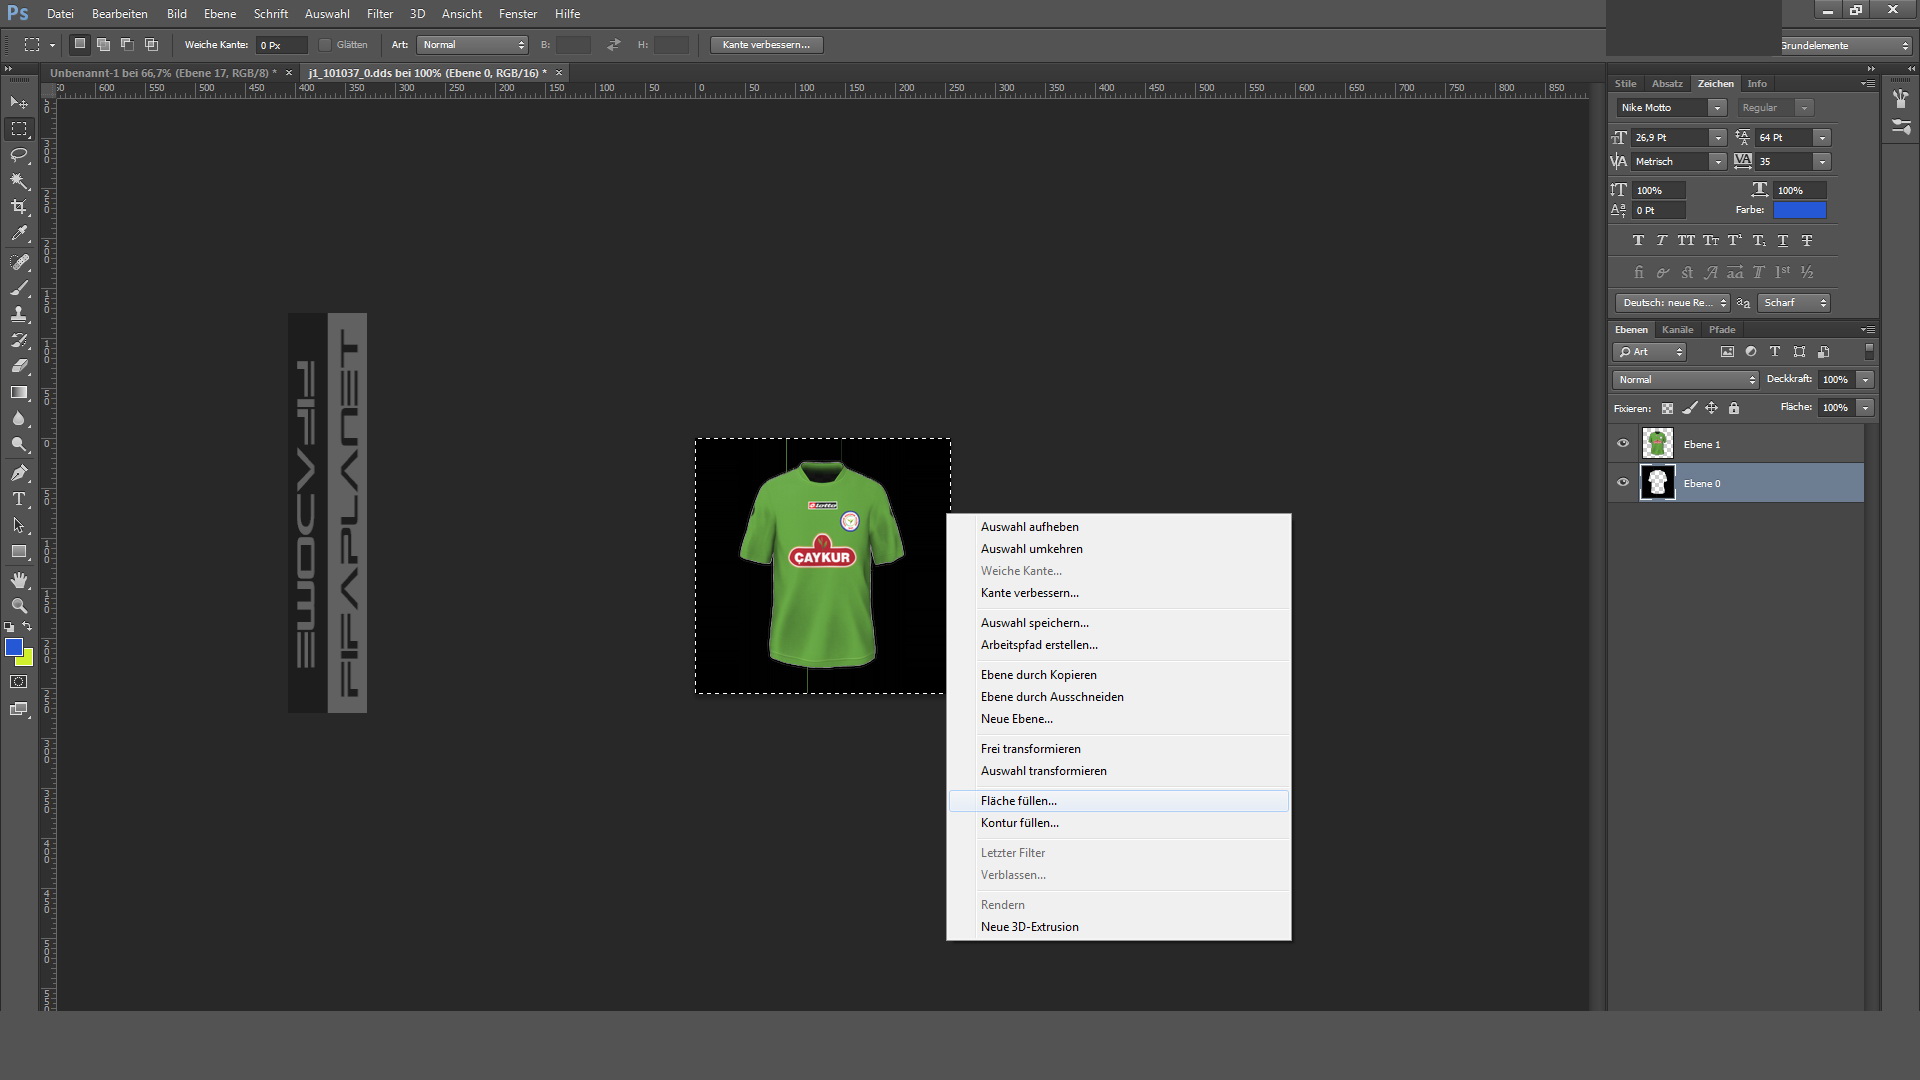Select the Move tool

point(19,103)
